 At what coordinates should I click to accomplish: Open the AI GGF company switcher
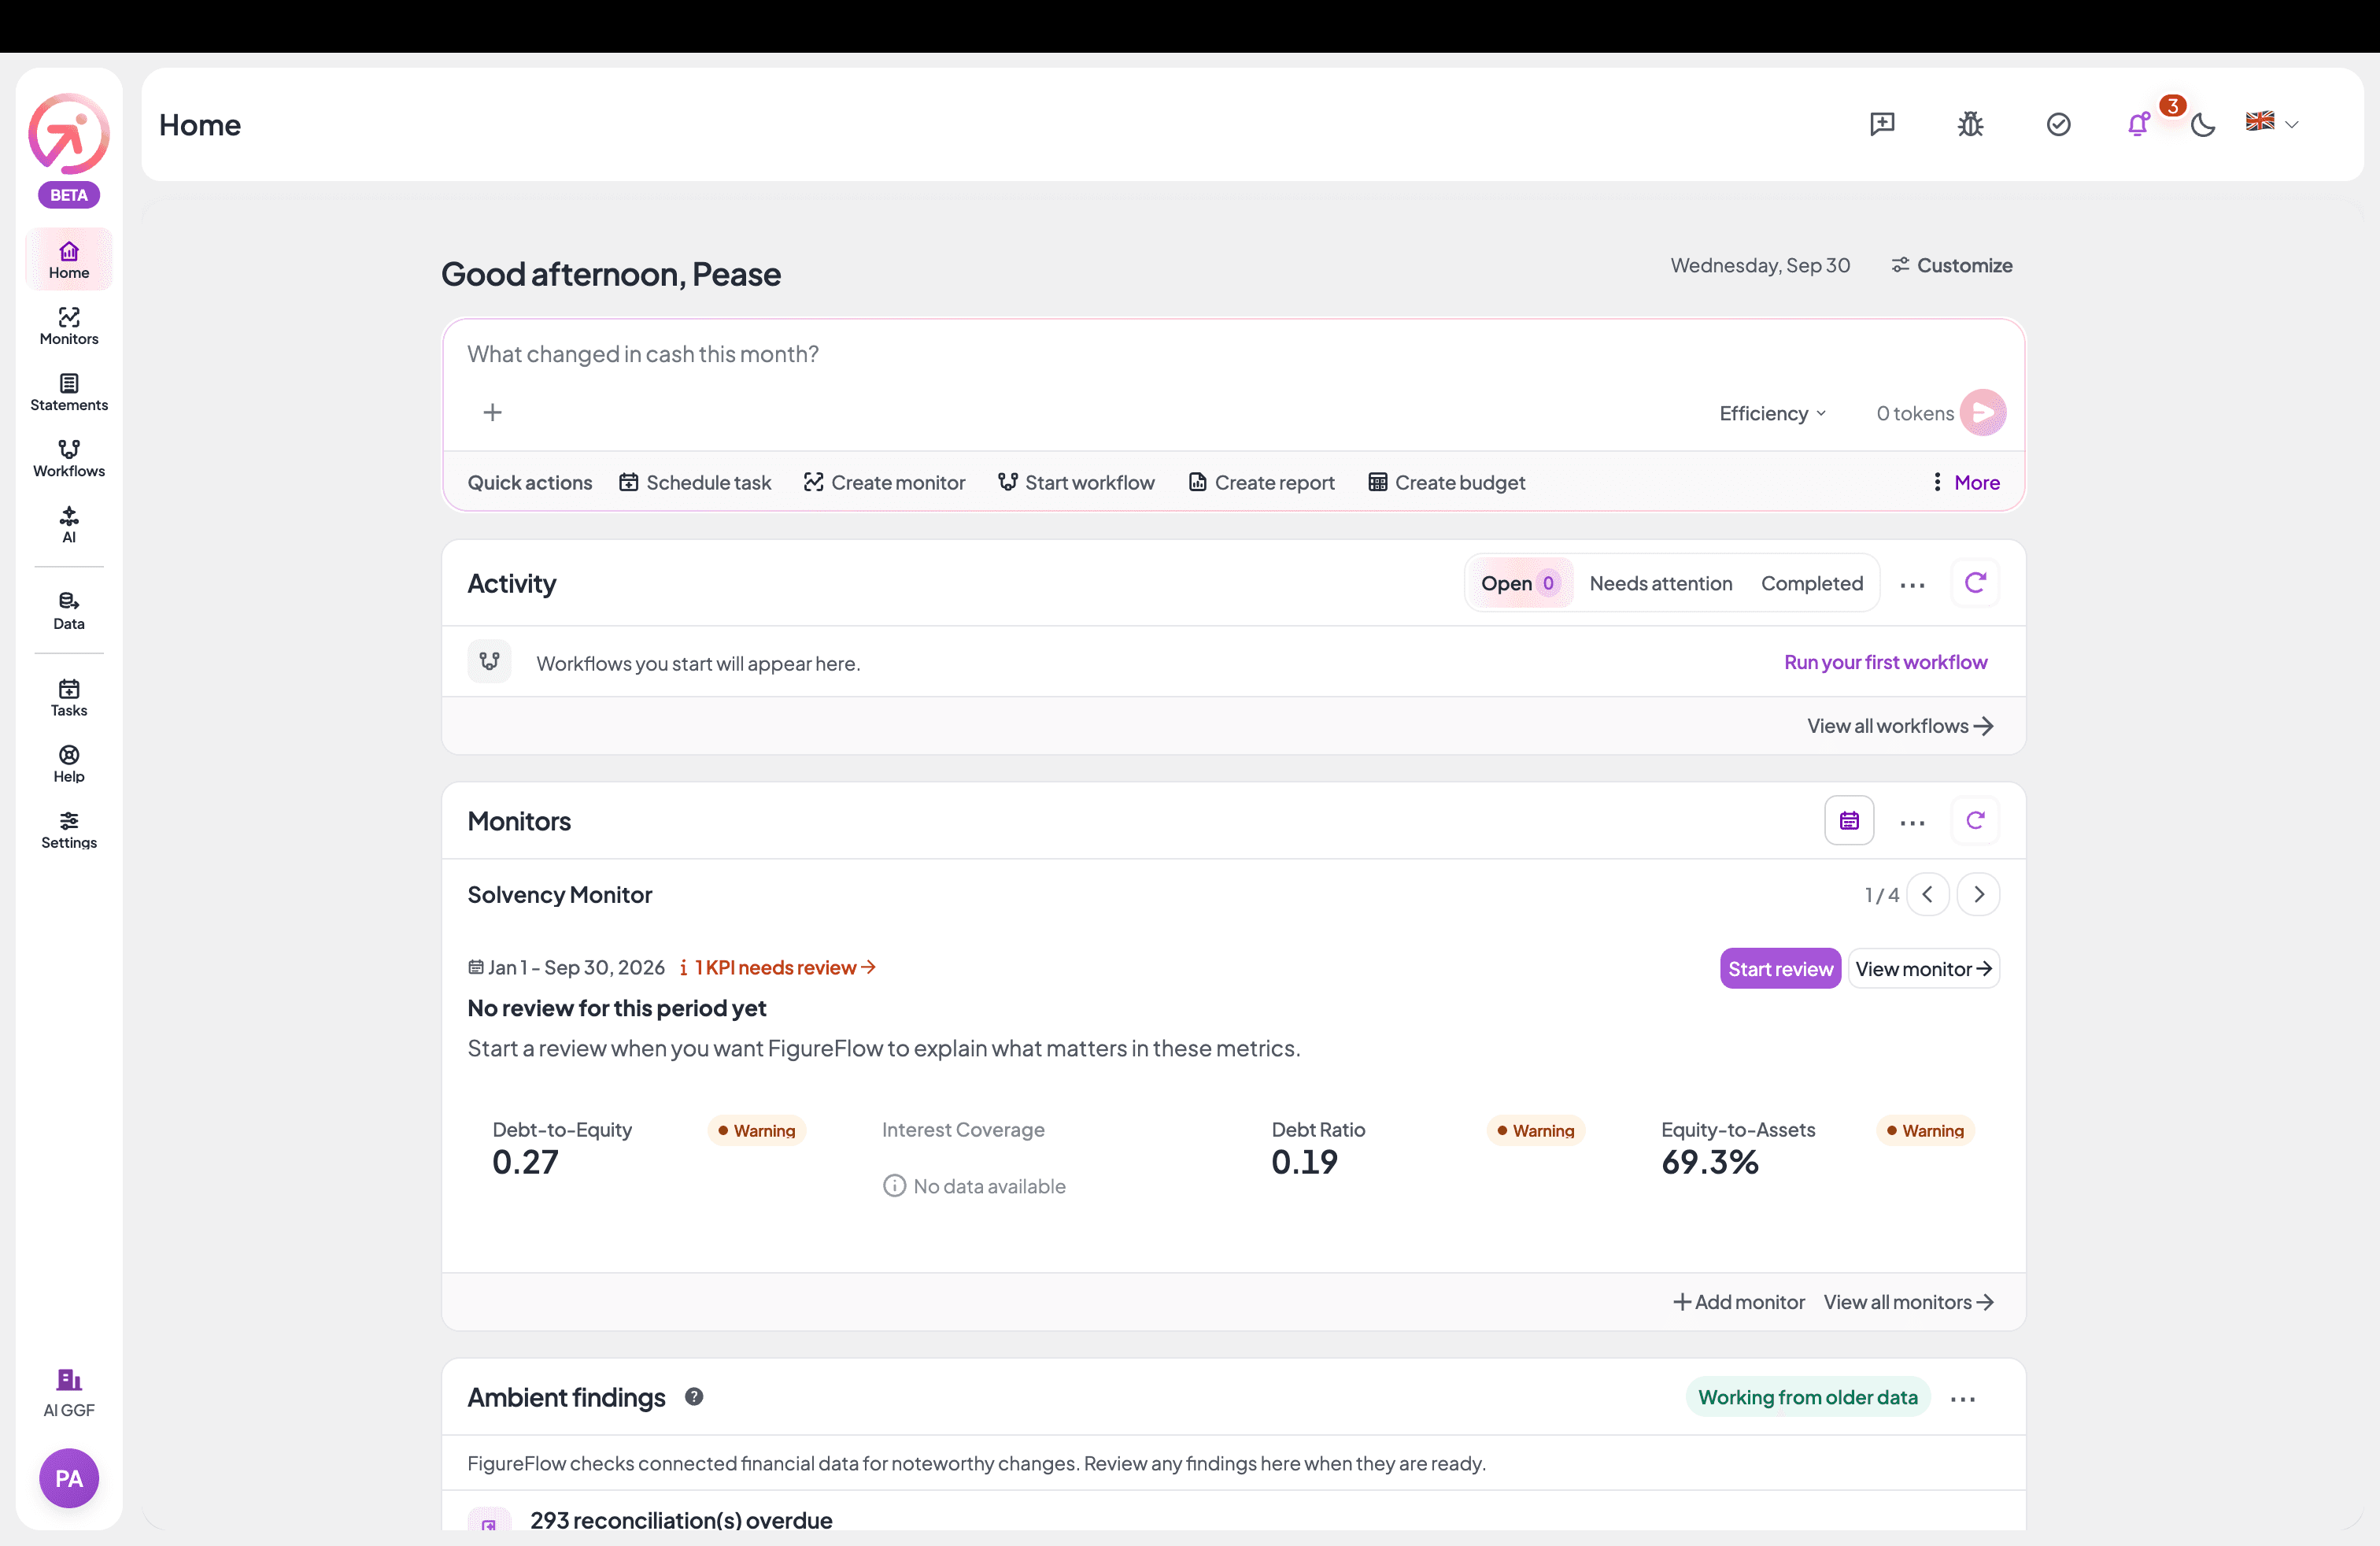(69, 1393)
